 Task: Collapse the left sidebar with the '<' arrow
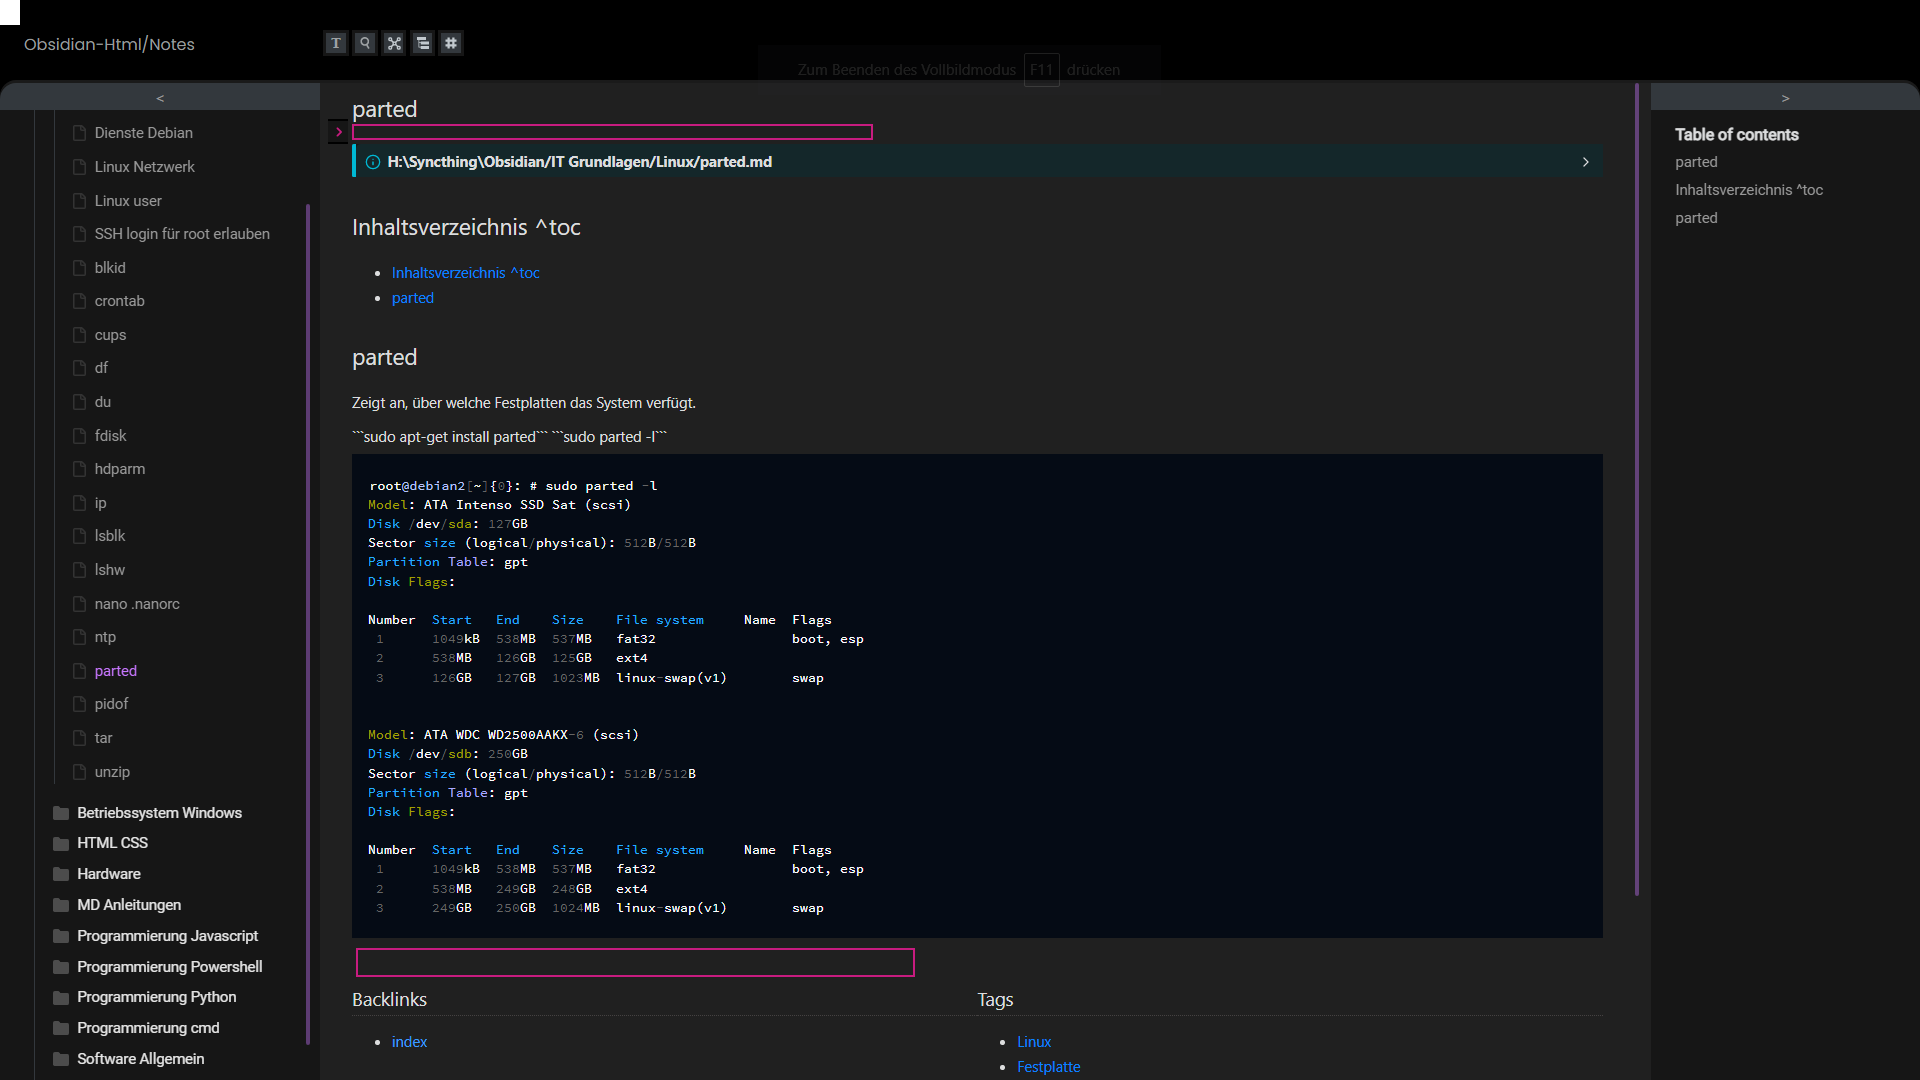[x=159, y=97]
